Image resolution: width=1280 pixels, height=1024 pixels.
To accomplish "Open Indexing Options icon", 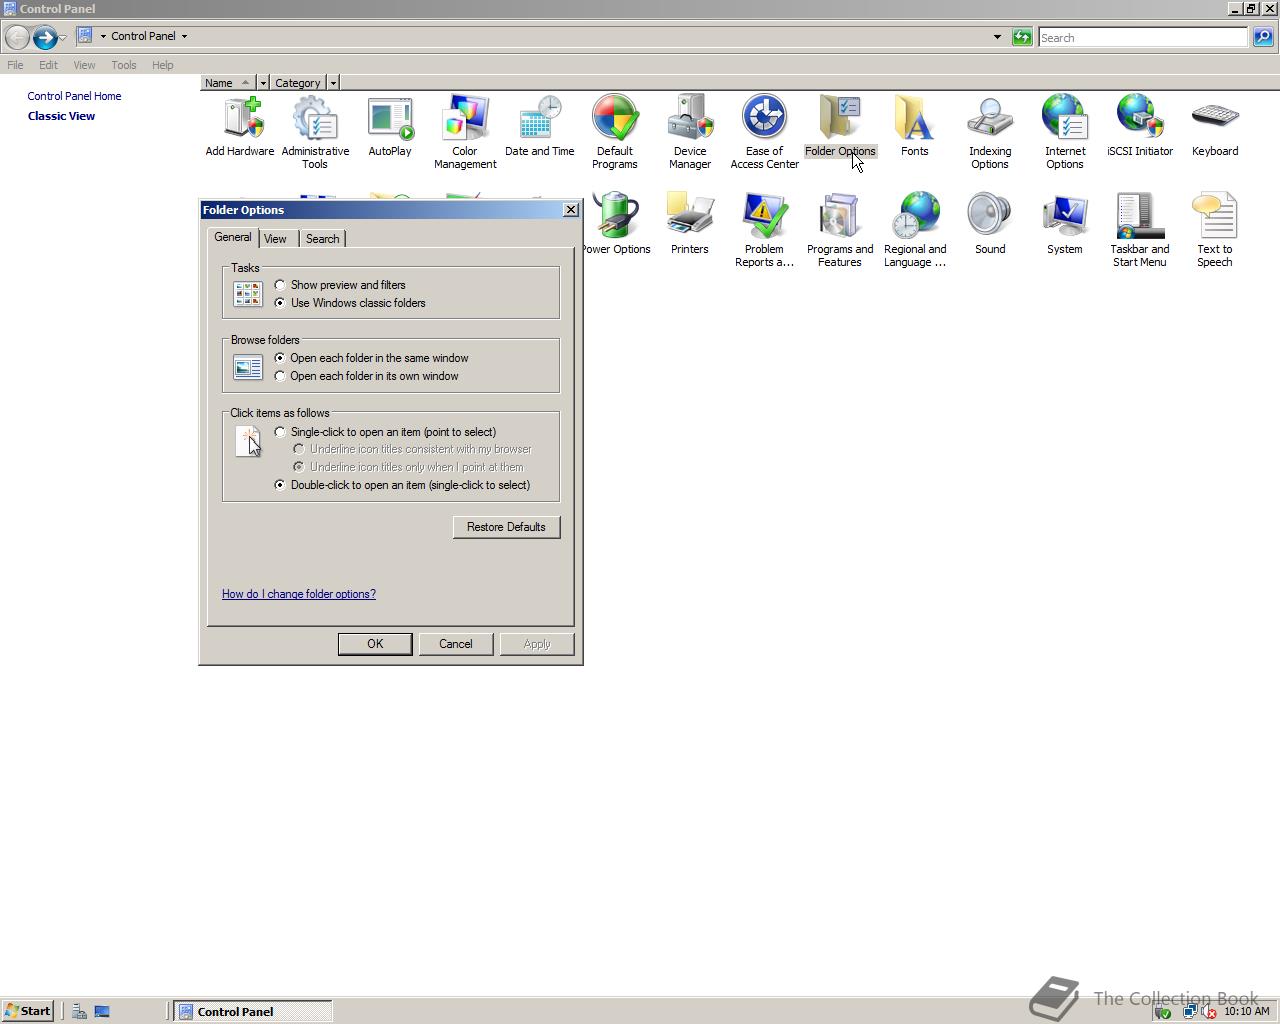I will (x=990, y=133).
